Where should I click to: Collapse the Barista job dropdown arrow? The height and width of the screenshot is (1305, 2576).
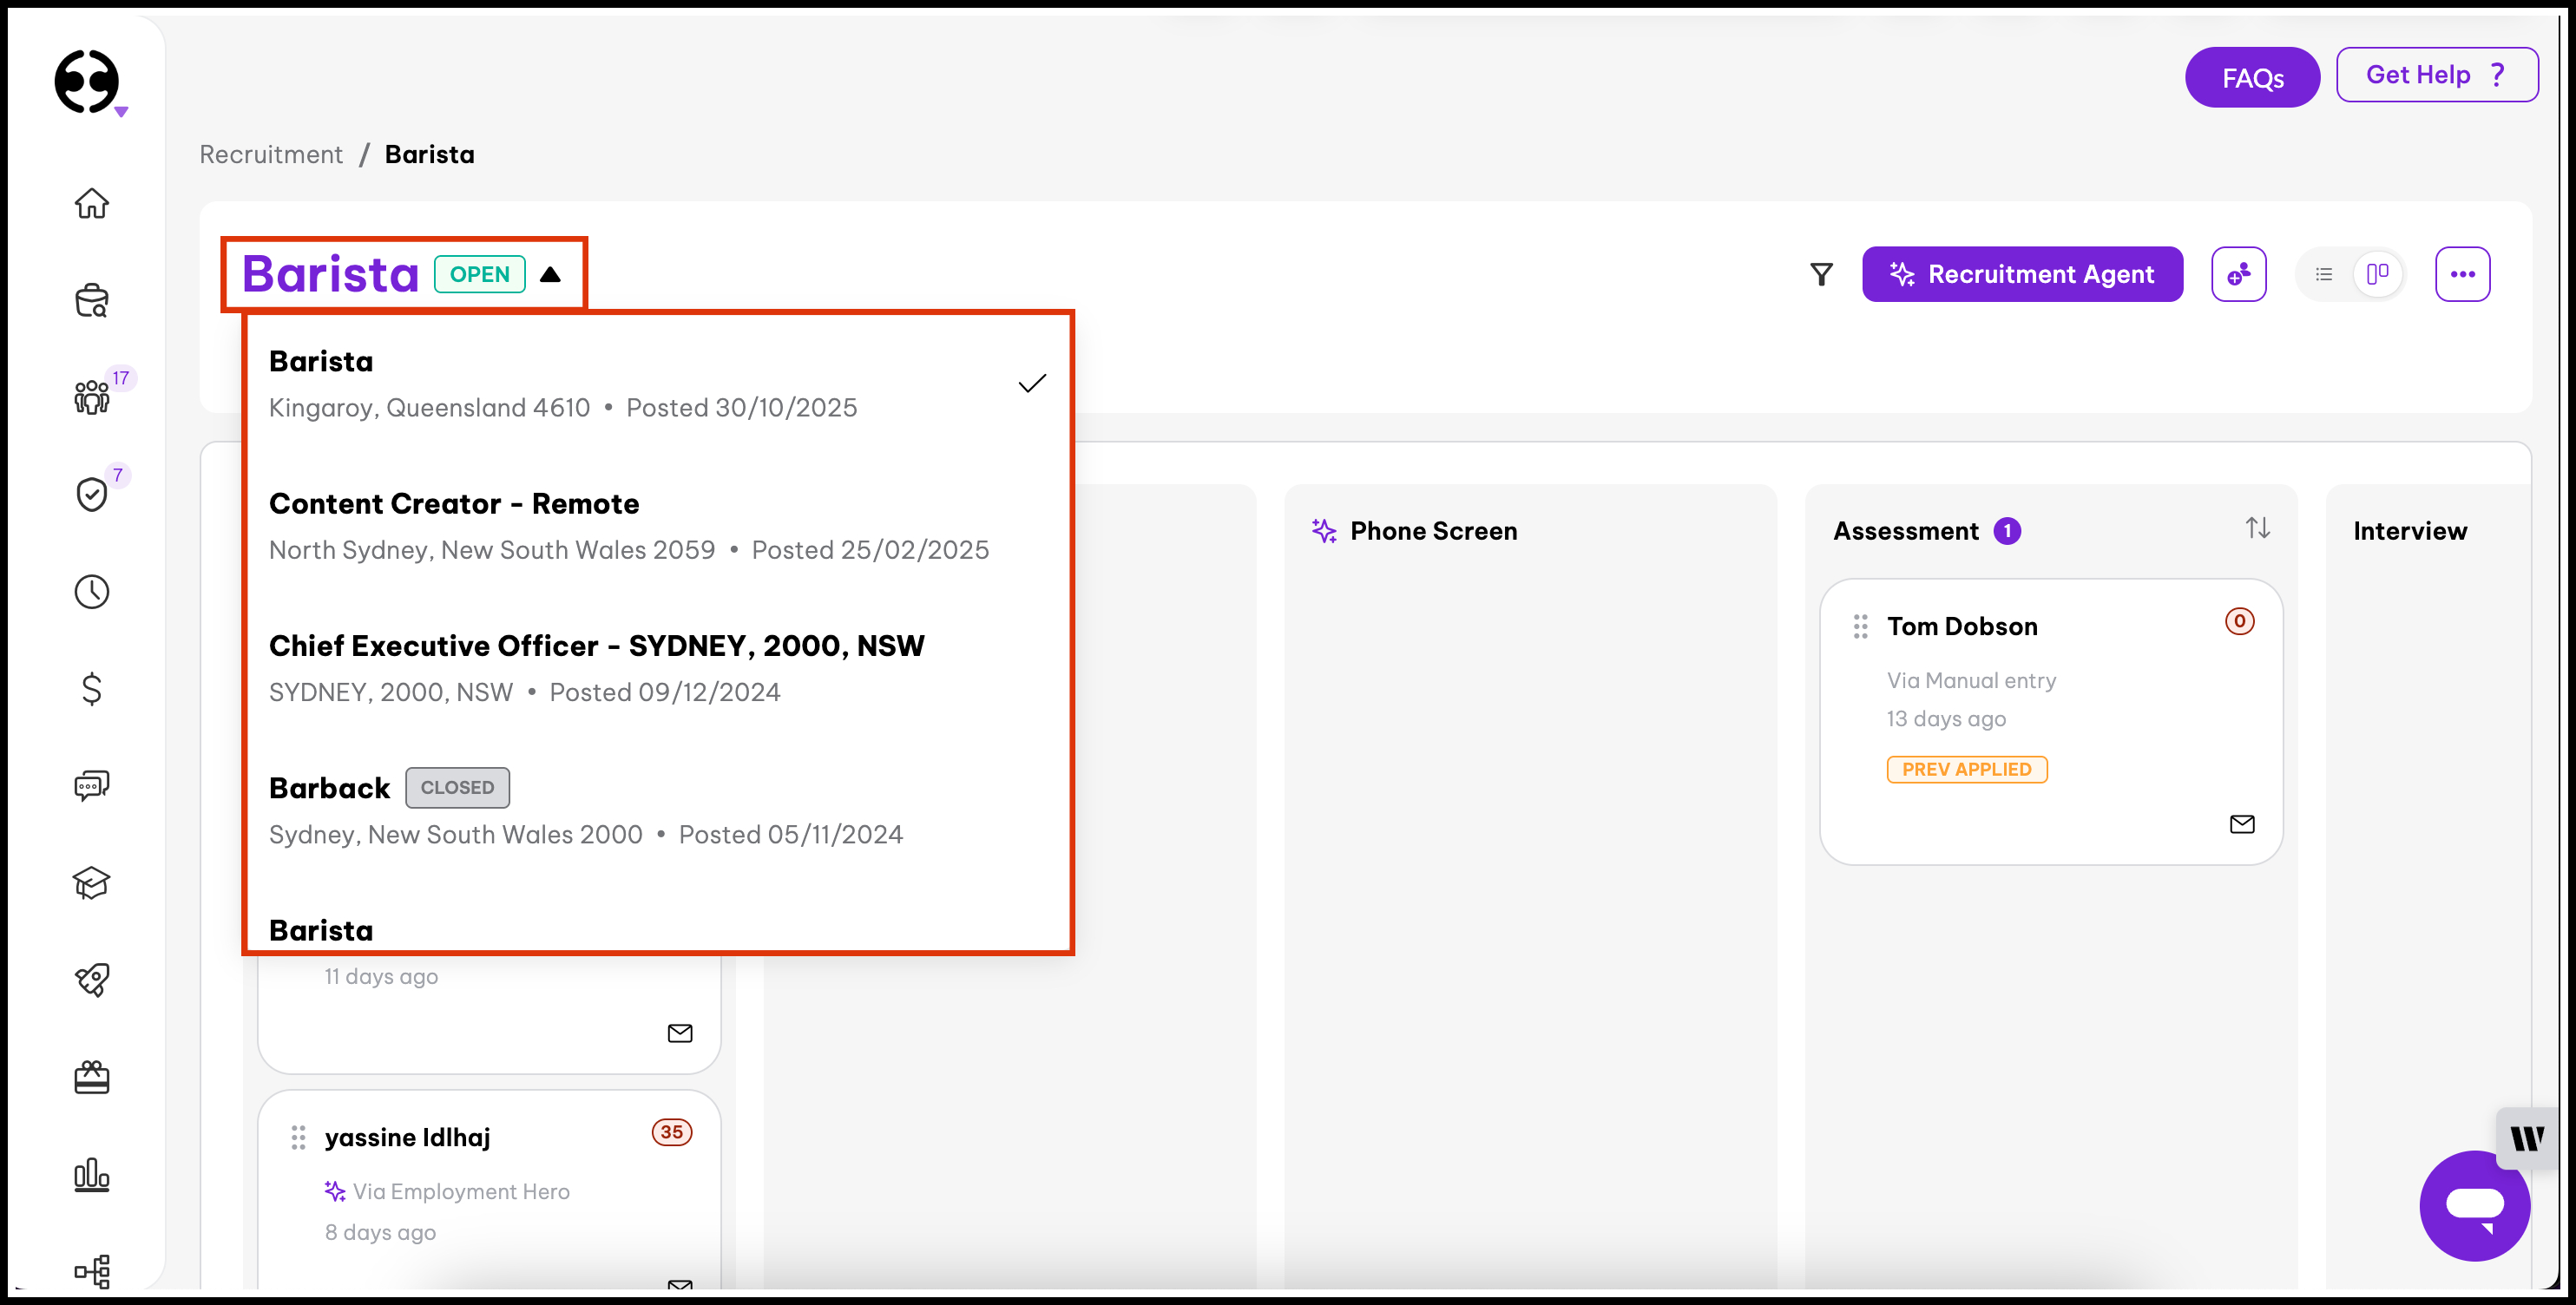coord(550,274)
